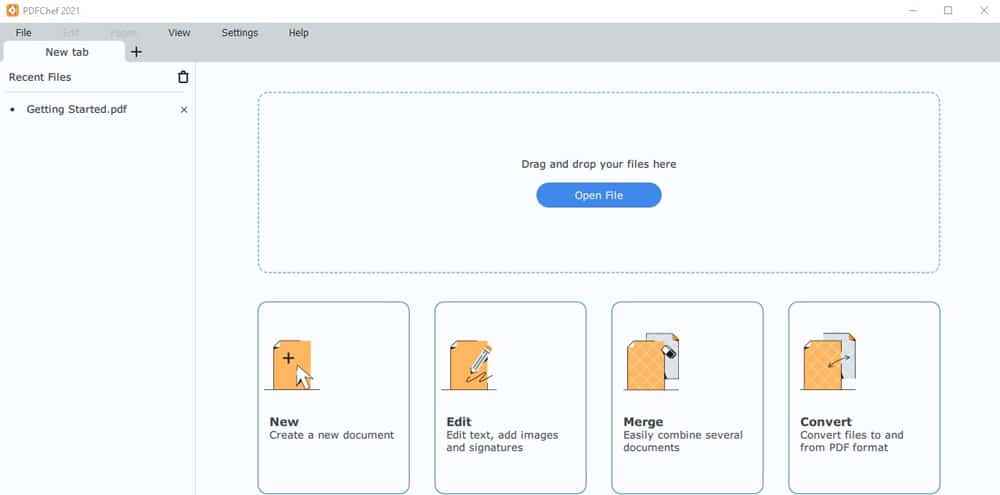1000x495 pixels.
Task: Open the Settings menu
Action: click(240, 33)
